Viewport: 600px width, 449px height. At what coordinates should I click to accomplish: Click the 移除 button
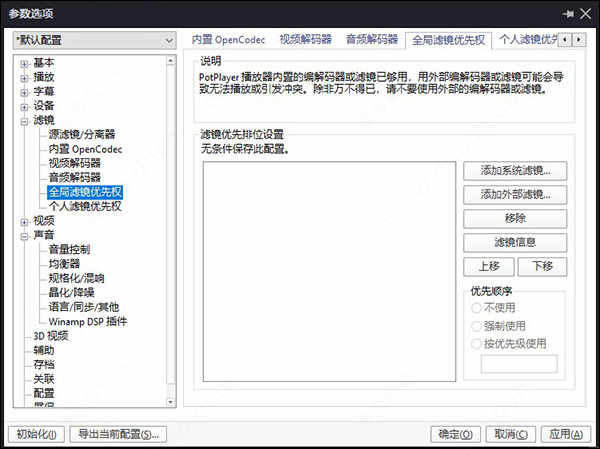[515, 219]
